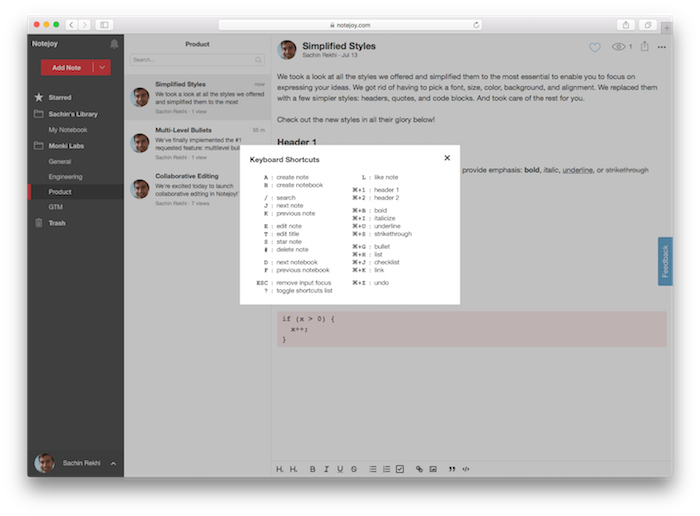Like the note with heart icon
Image resolution: width=700 pixels, height=516 pixels.
click(x=595, y=47)
